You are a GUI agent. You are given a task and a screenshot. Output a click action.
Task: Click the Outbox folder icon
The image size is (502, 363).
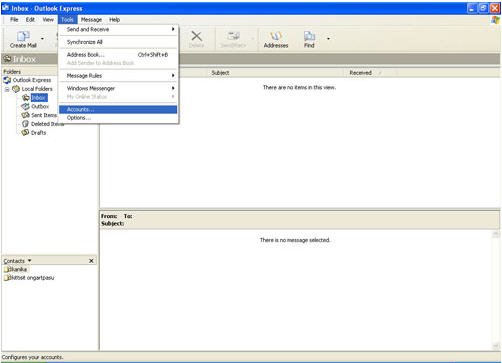coord(25,106)
